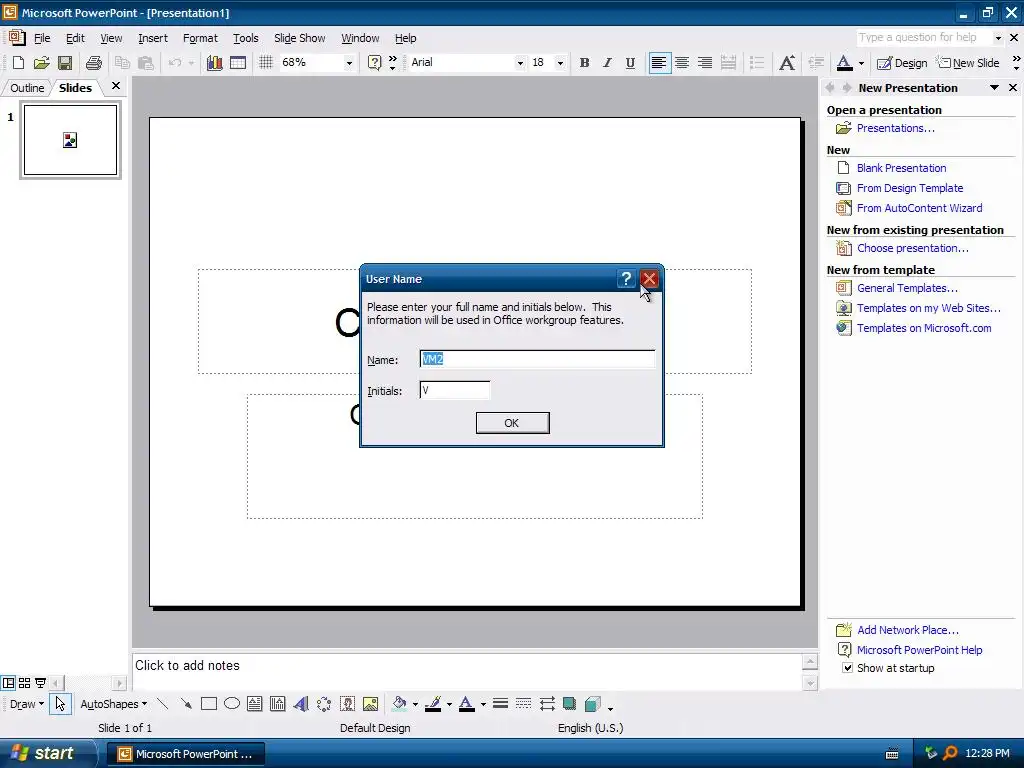Open the Fill Color dropdown arrow
1024x768 pixels.
tap(415, 704)
